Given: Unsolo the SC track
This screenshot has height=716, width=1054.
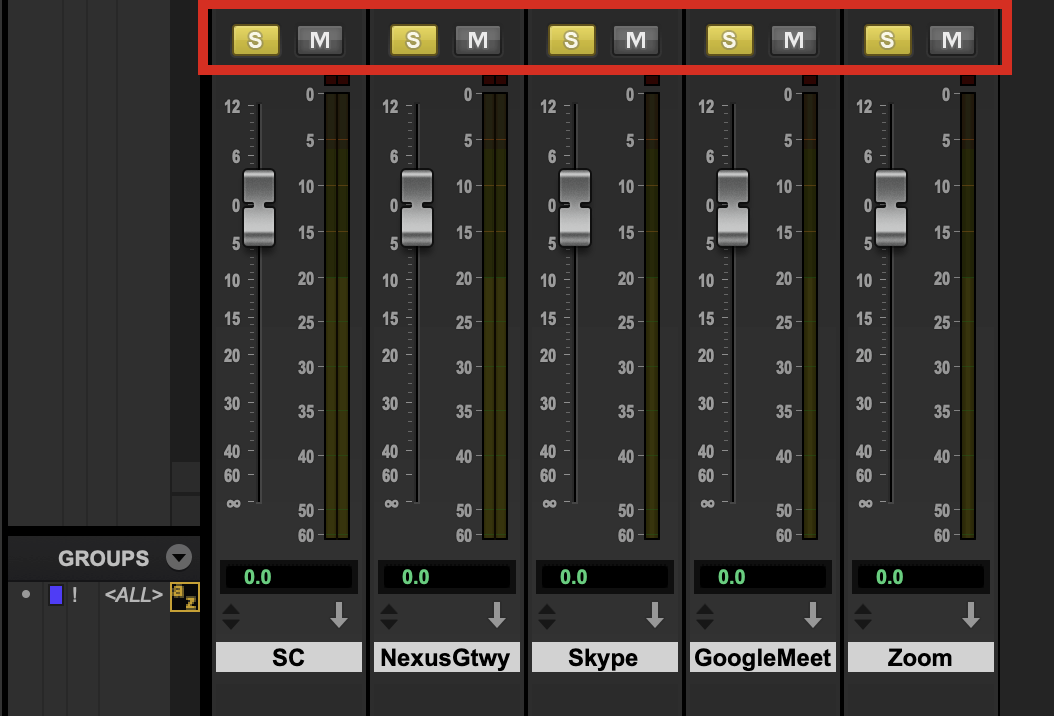Looking at the screenshot, I should pyautogui.click(x=255, y=40).
